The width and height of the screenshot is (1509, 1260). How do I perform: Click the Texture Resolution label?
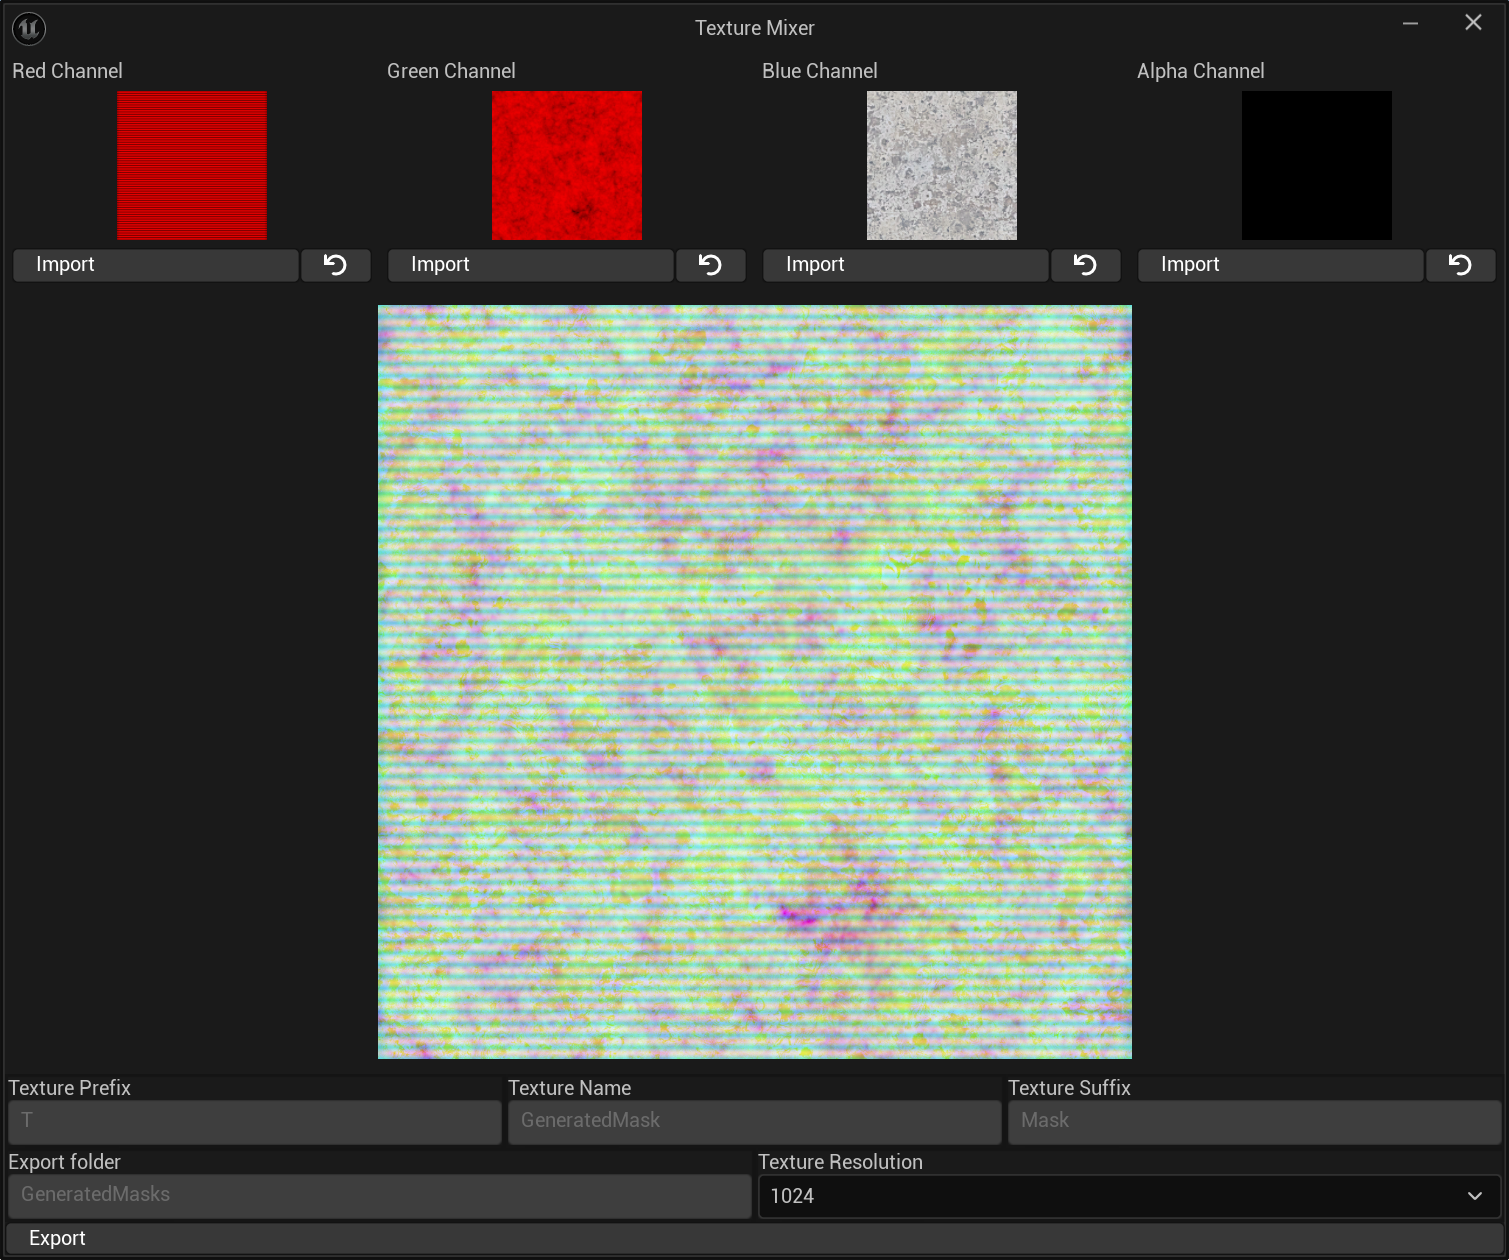point(840,1162)
